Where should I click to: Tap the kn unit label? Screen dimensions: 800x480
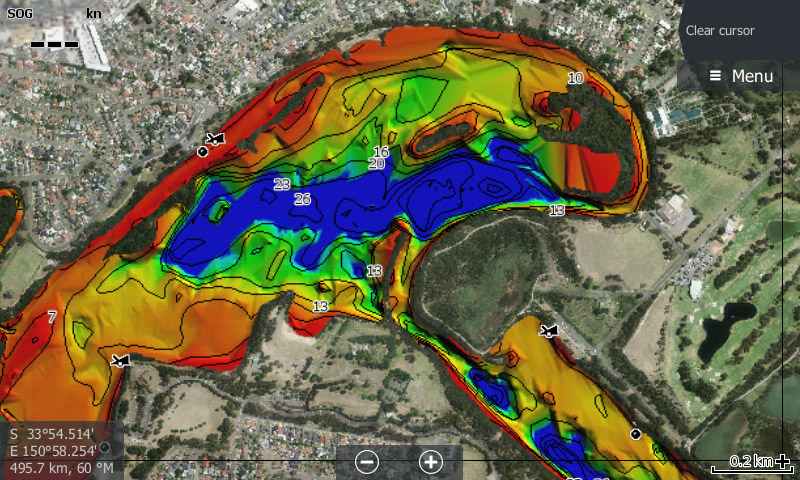coord(93,13)
